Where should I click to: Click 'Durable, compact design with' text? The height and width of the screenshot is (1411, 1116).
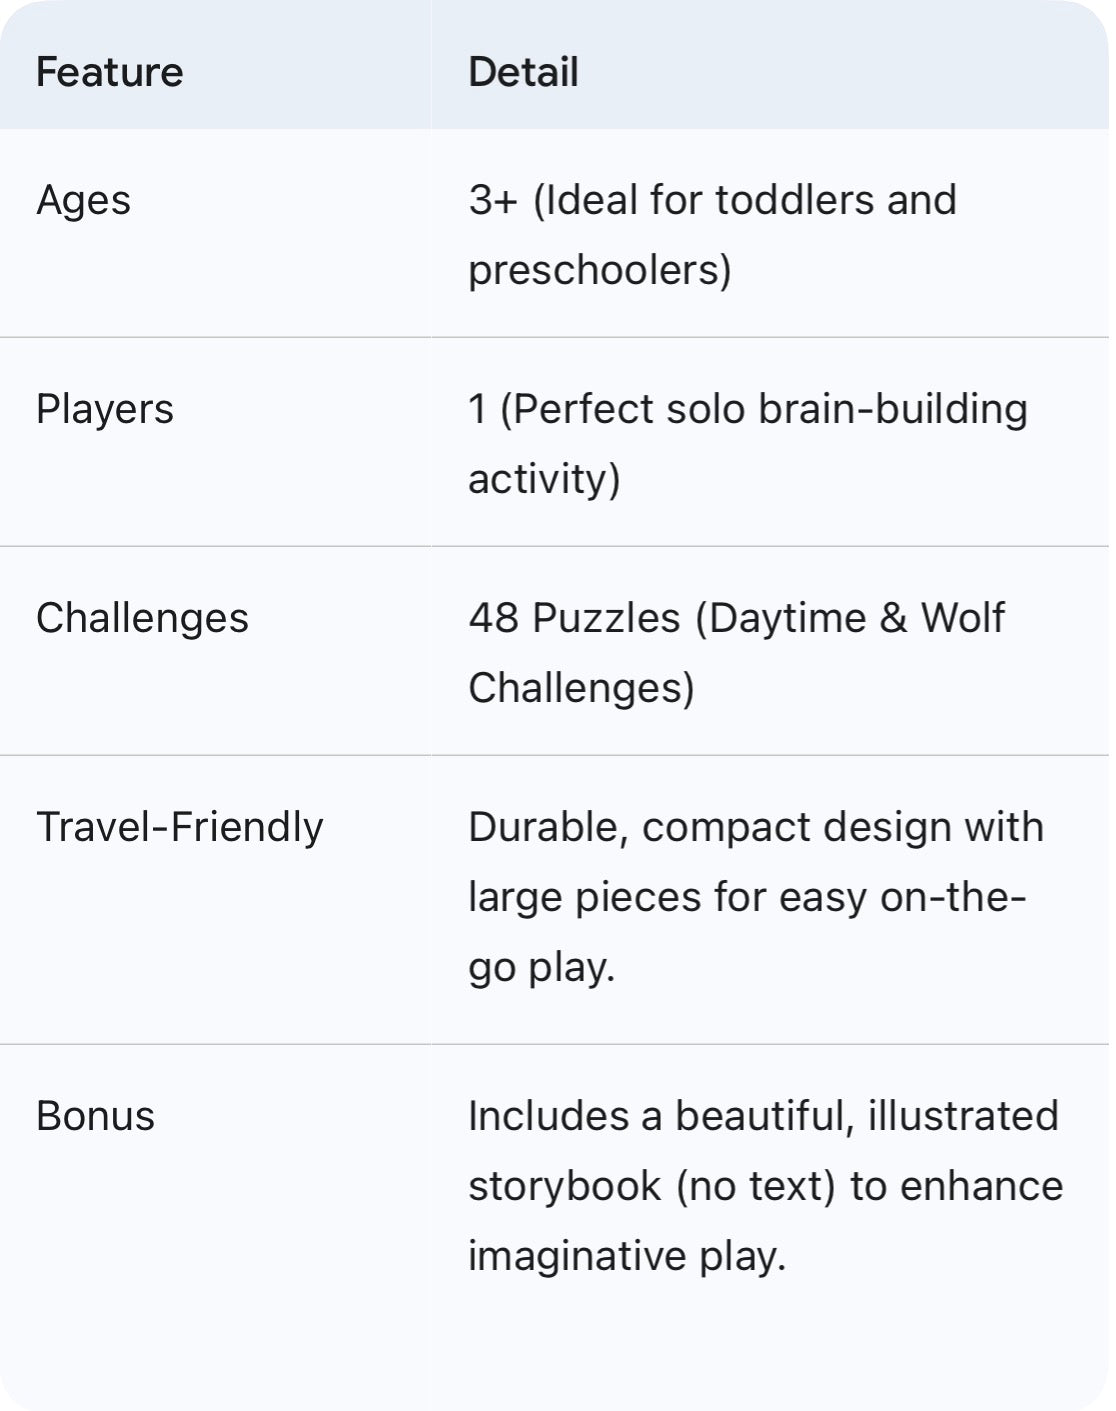tap(756, 827)
